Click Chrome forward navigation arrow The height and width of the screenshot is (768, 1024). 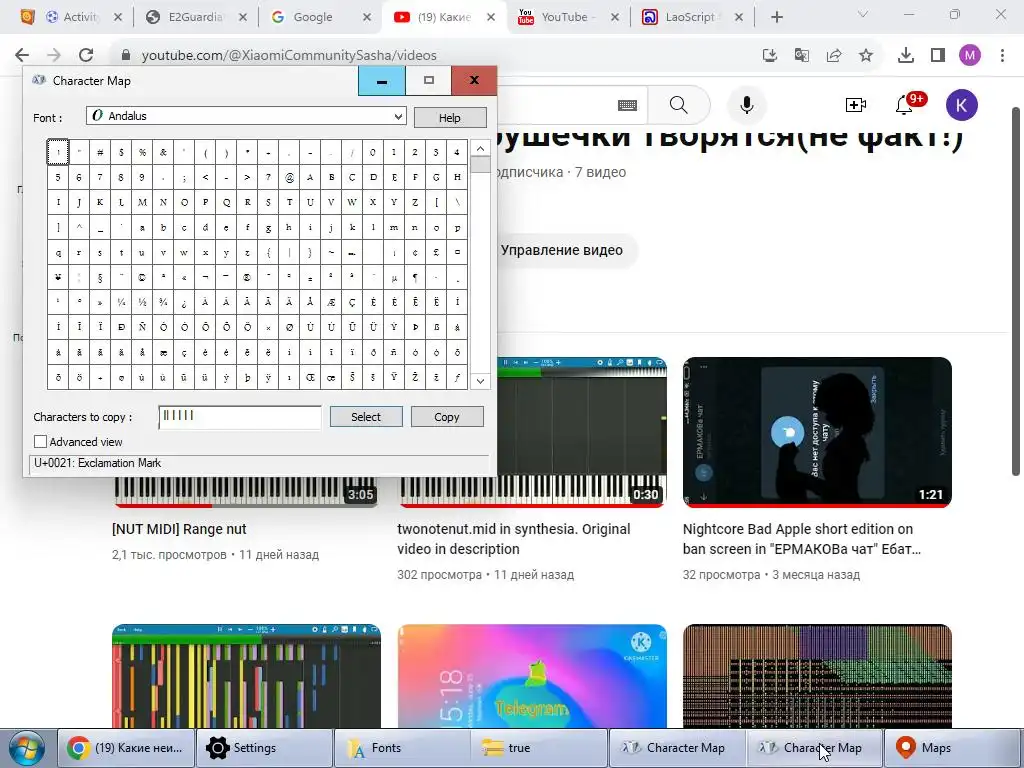pos(54,56)
